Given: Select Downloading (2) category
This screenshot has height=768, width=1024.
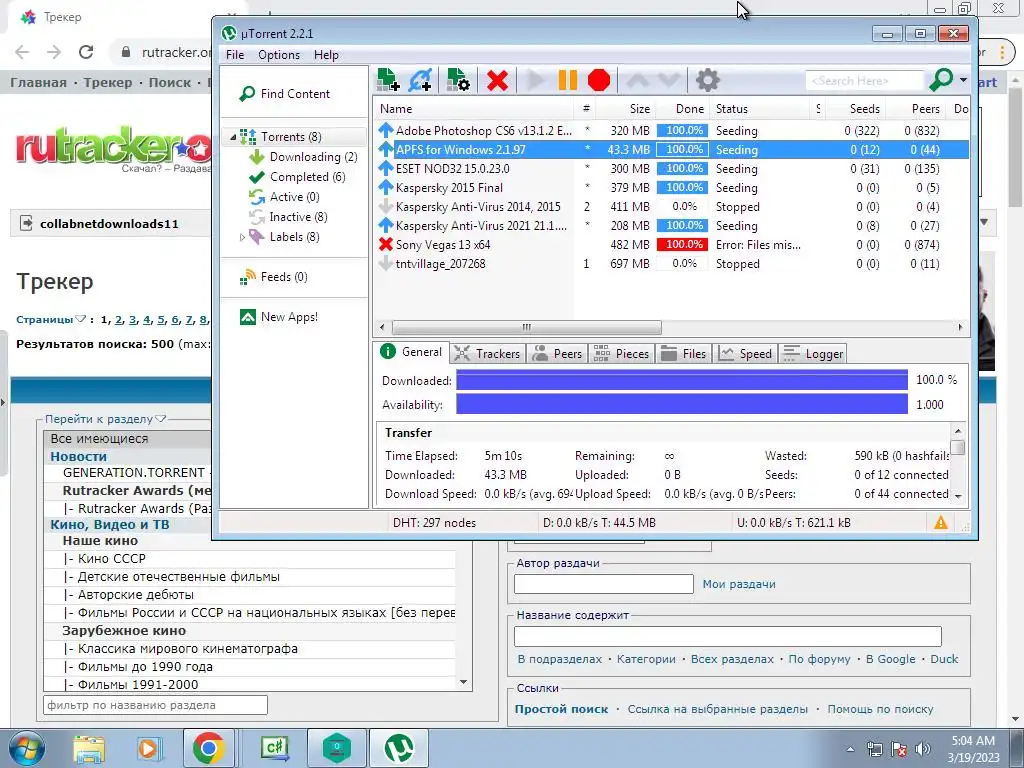Looking at the screenshot, I should coord(304,157).
